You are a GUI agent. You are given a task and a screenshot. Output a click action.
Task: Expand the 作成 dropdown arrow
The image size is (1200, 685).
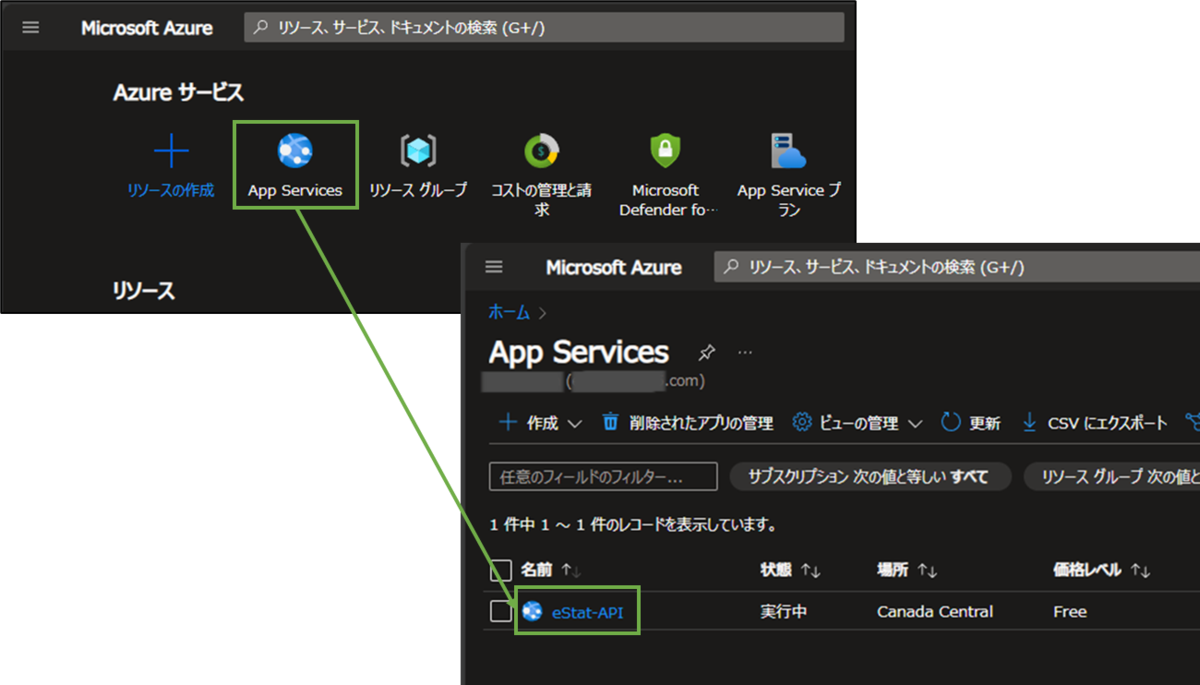[x=574, y=423]
